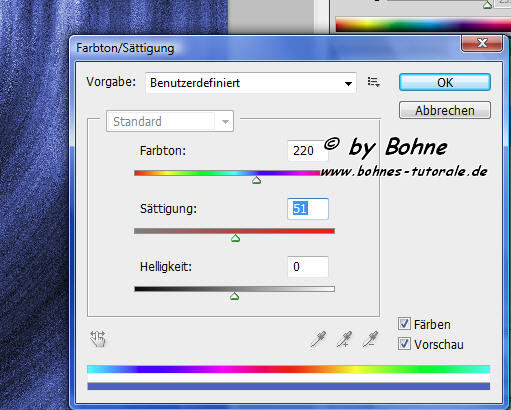511x410 pixels.
Task: Click the Abbrechen button
Action: 445,110
